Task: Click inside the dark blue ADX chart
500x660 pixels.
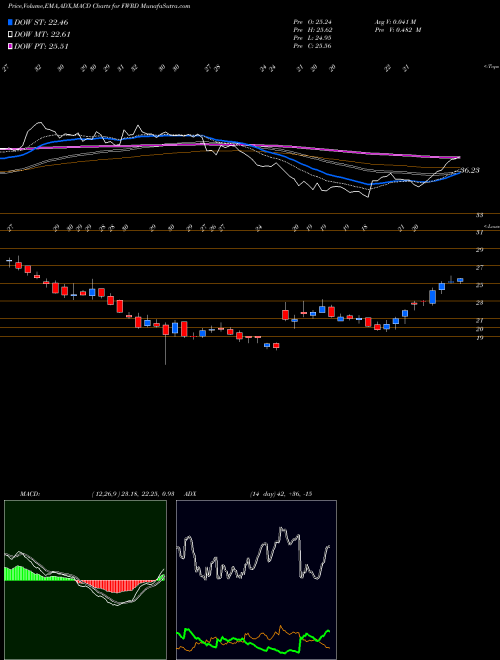Action: coord(256,580)
